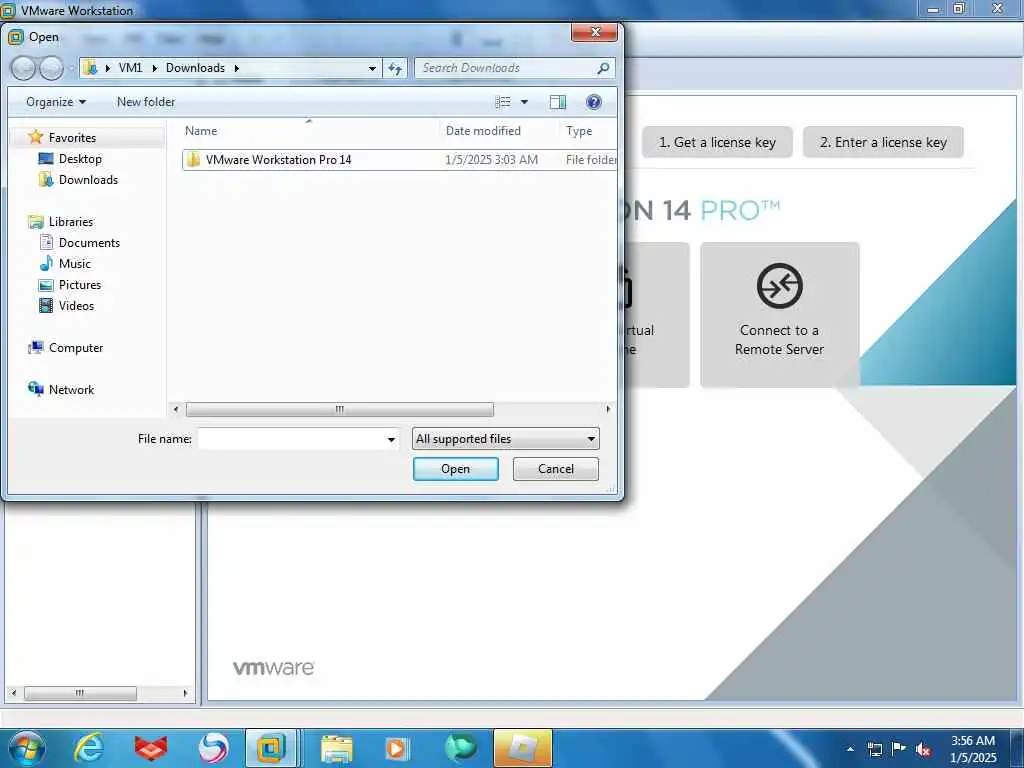Click Downloads in the address breadcrumb
Viewport: 1024px width, 768px height.
tap(195, 68)
